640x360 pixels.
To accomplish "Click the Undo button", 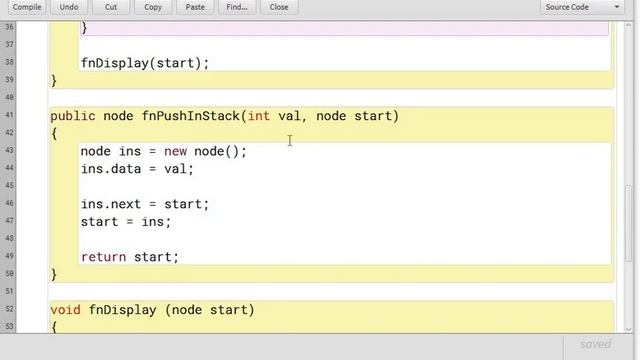I will tap(69, 7).
